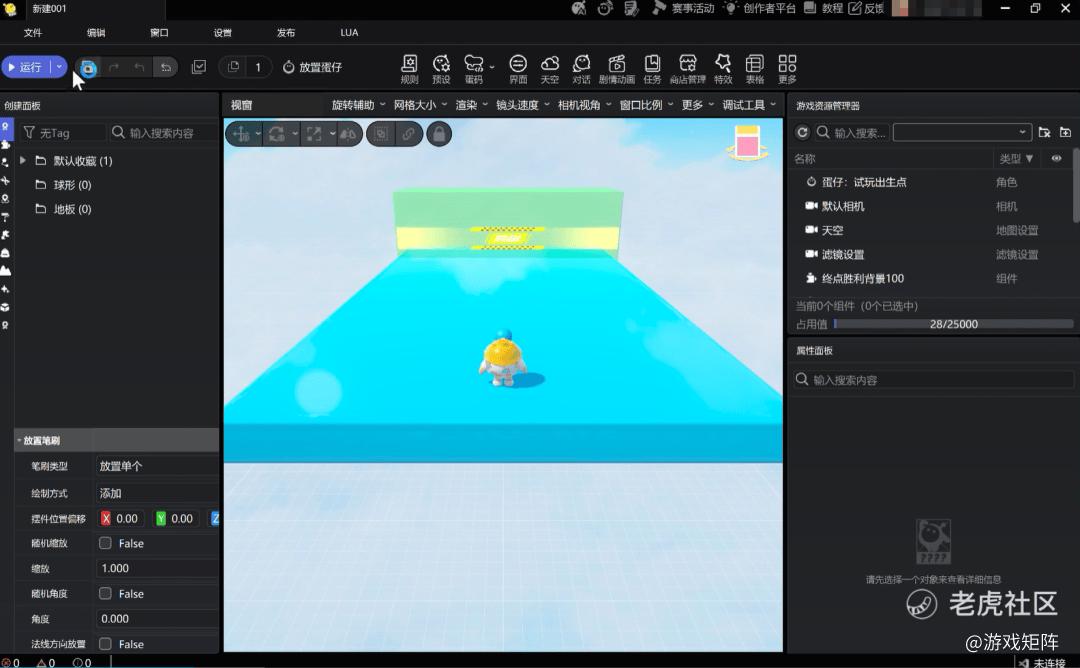Image resolution: width=1080 pixels, height=668 pixels.
Task: Toggle the 随机缩放 checkbox
Action: pyautogui.click(x=105, y=543)
